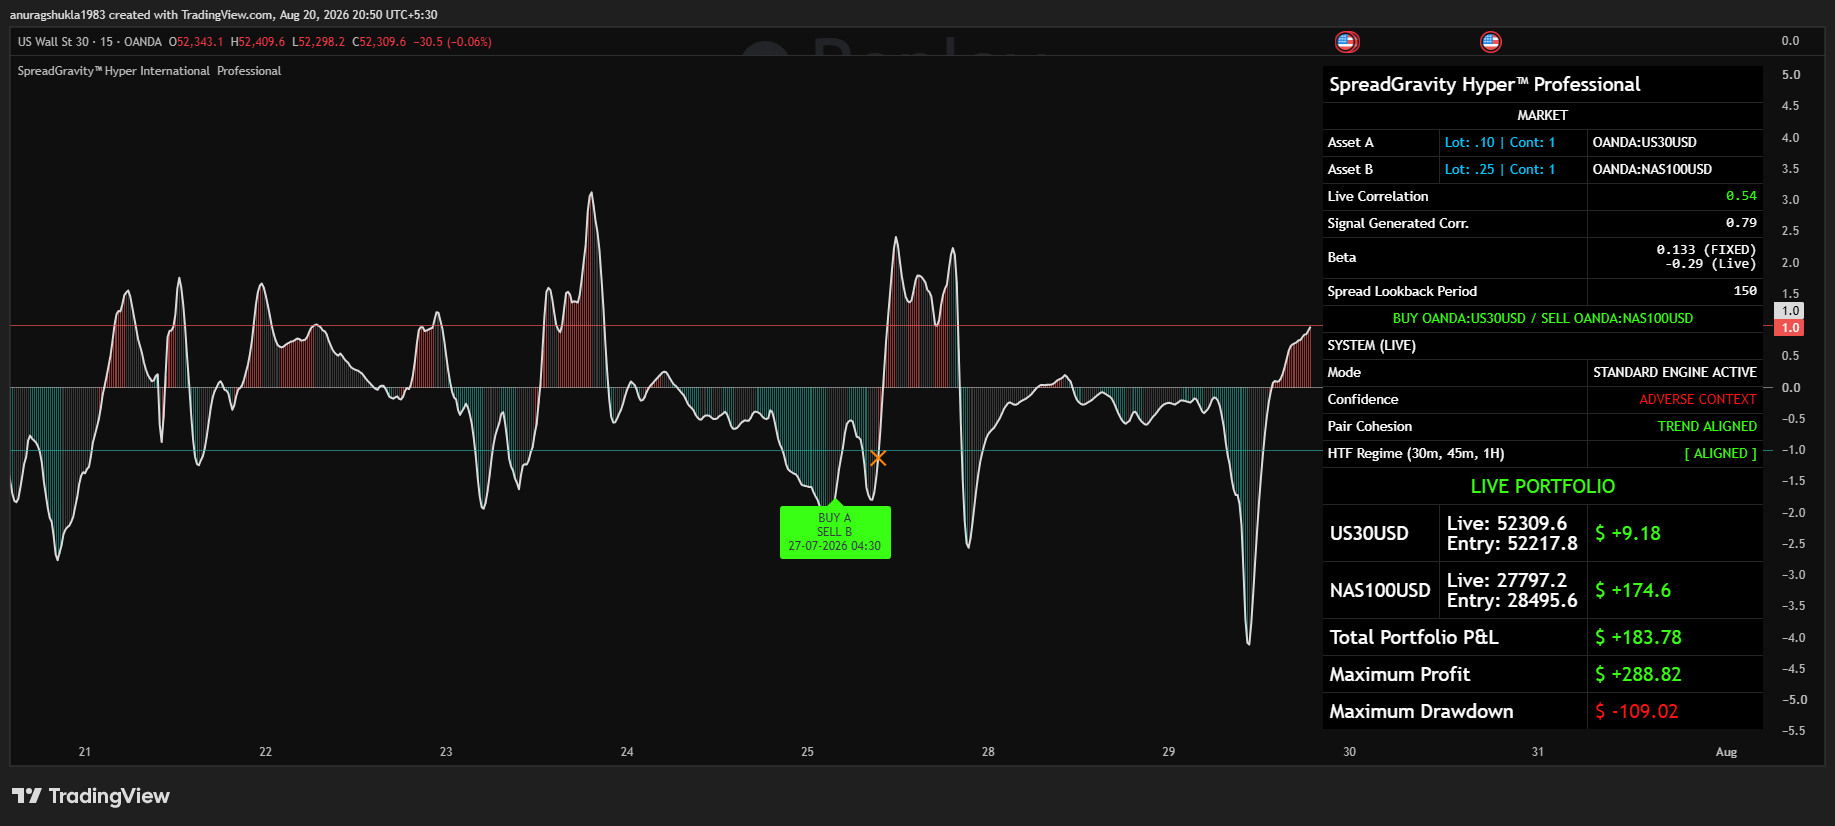Click the Asset B lot text Lot: .25
This screenshot has width=1835, height=826.
(x=1470, y=169)
